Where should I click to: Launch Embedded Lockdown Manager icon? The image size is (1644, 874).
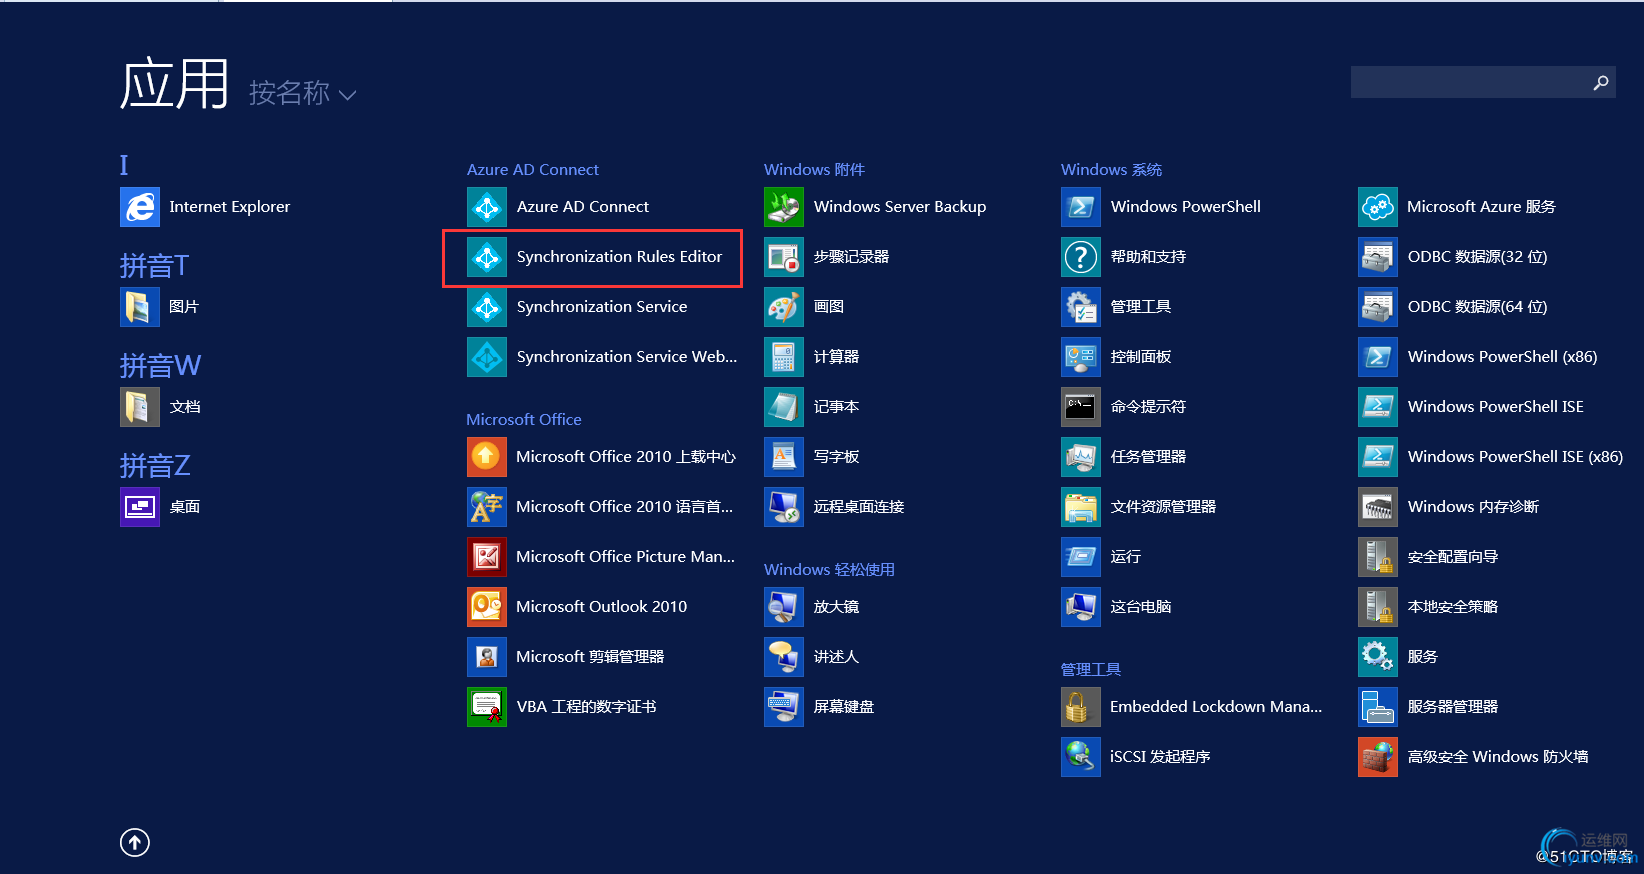click(x=1081, y=707)
